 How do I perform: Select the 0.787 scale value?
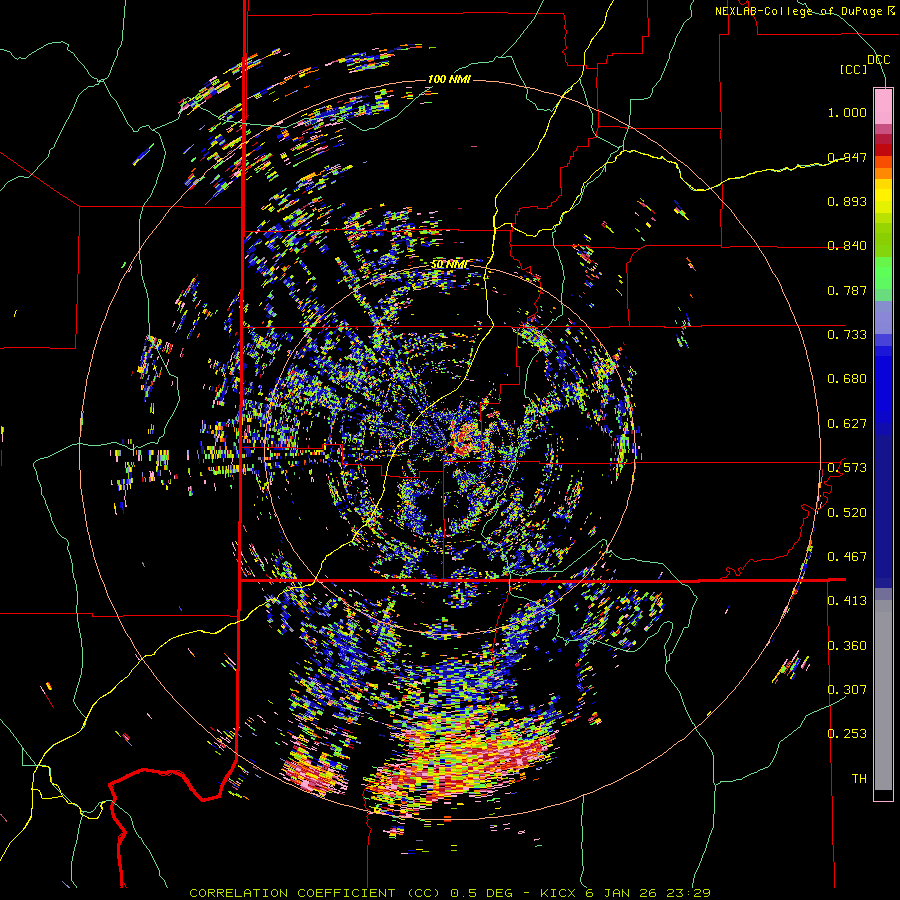[x=847, y=290]
